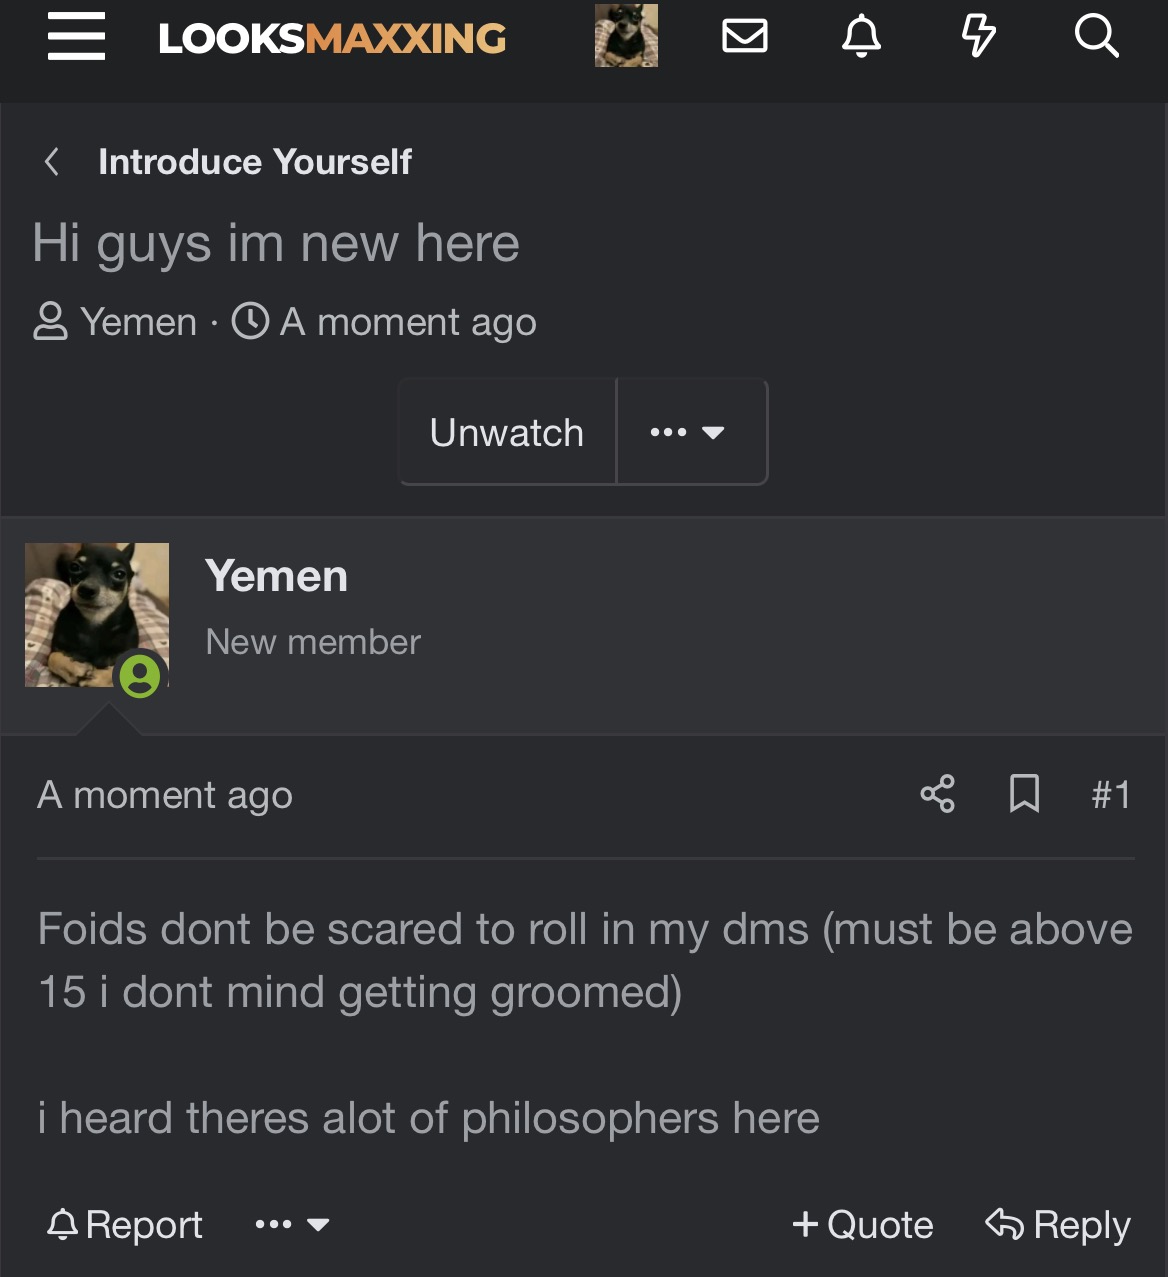
Task: Open the search magnifier icon
Action: (x=1096, y=37)
